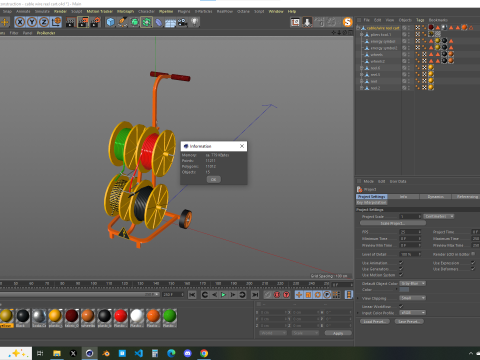Expand the pliers tool.1 tree node
480x360 pixels.
click(361, 34)
